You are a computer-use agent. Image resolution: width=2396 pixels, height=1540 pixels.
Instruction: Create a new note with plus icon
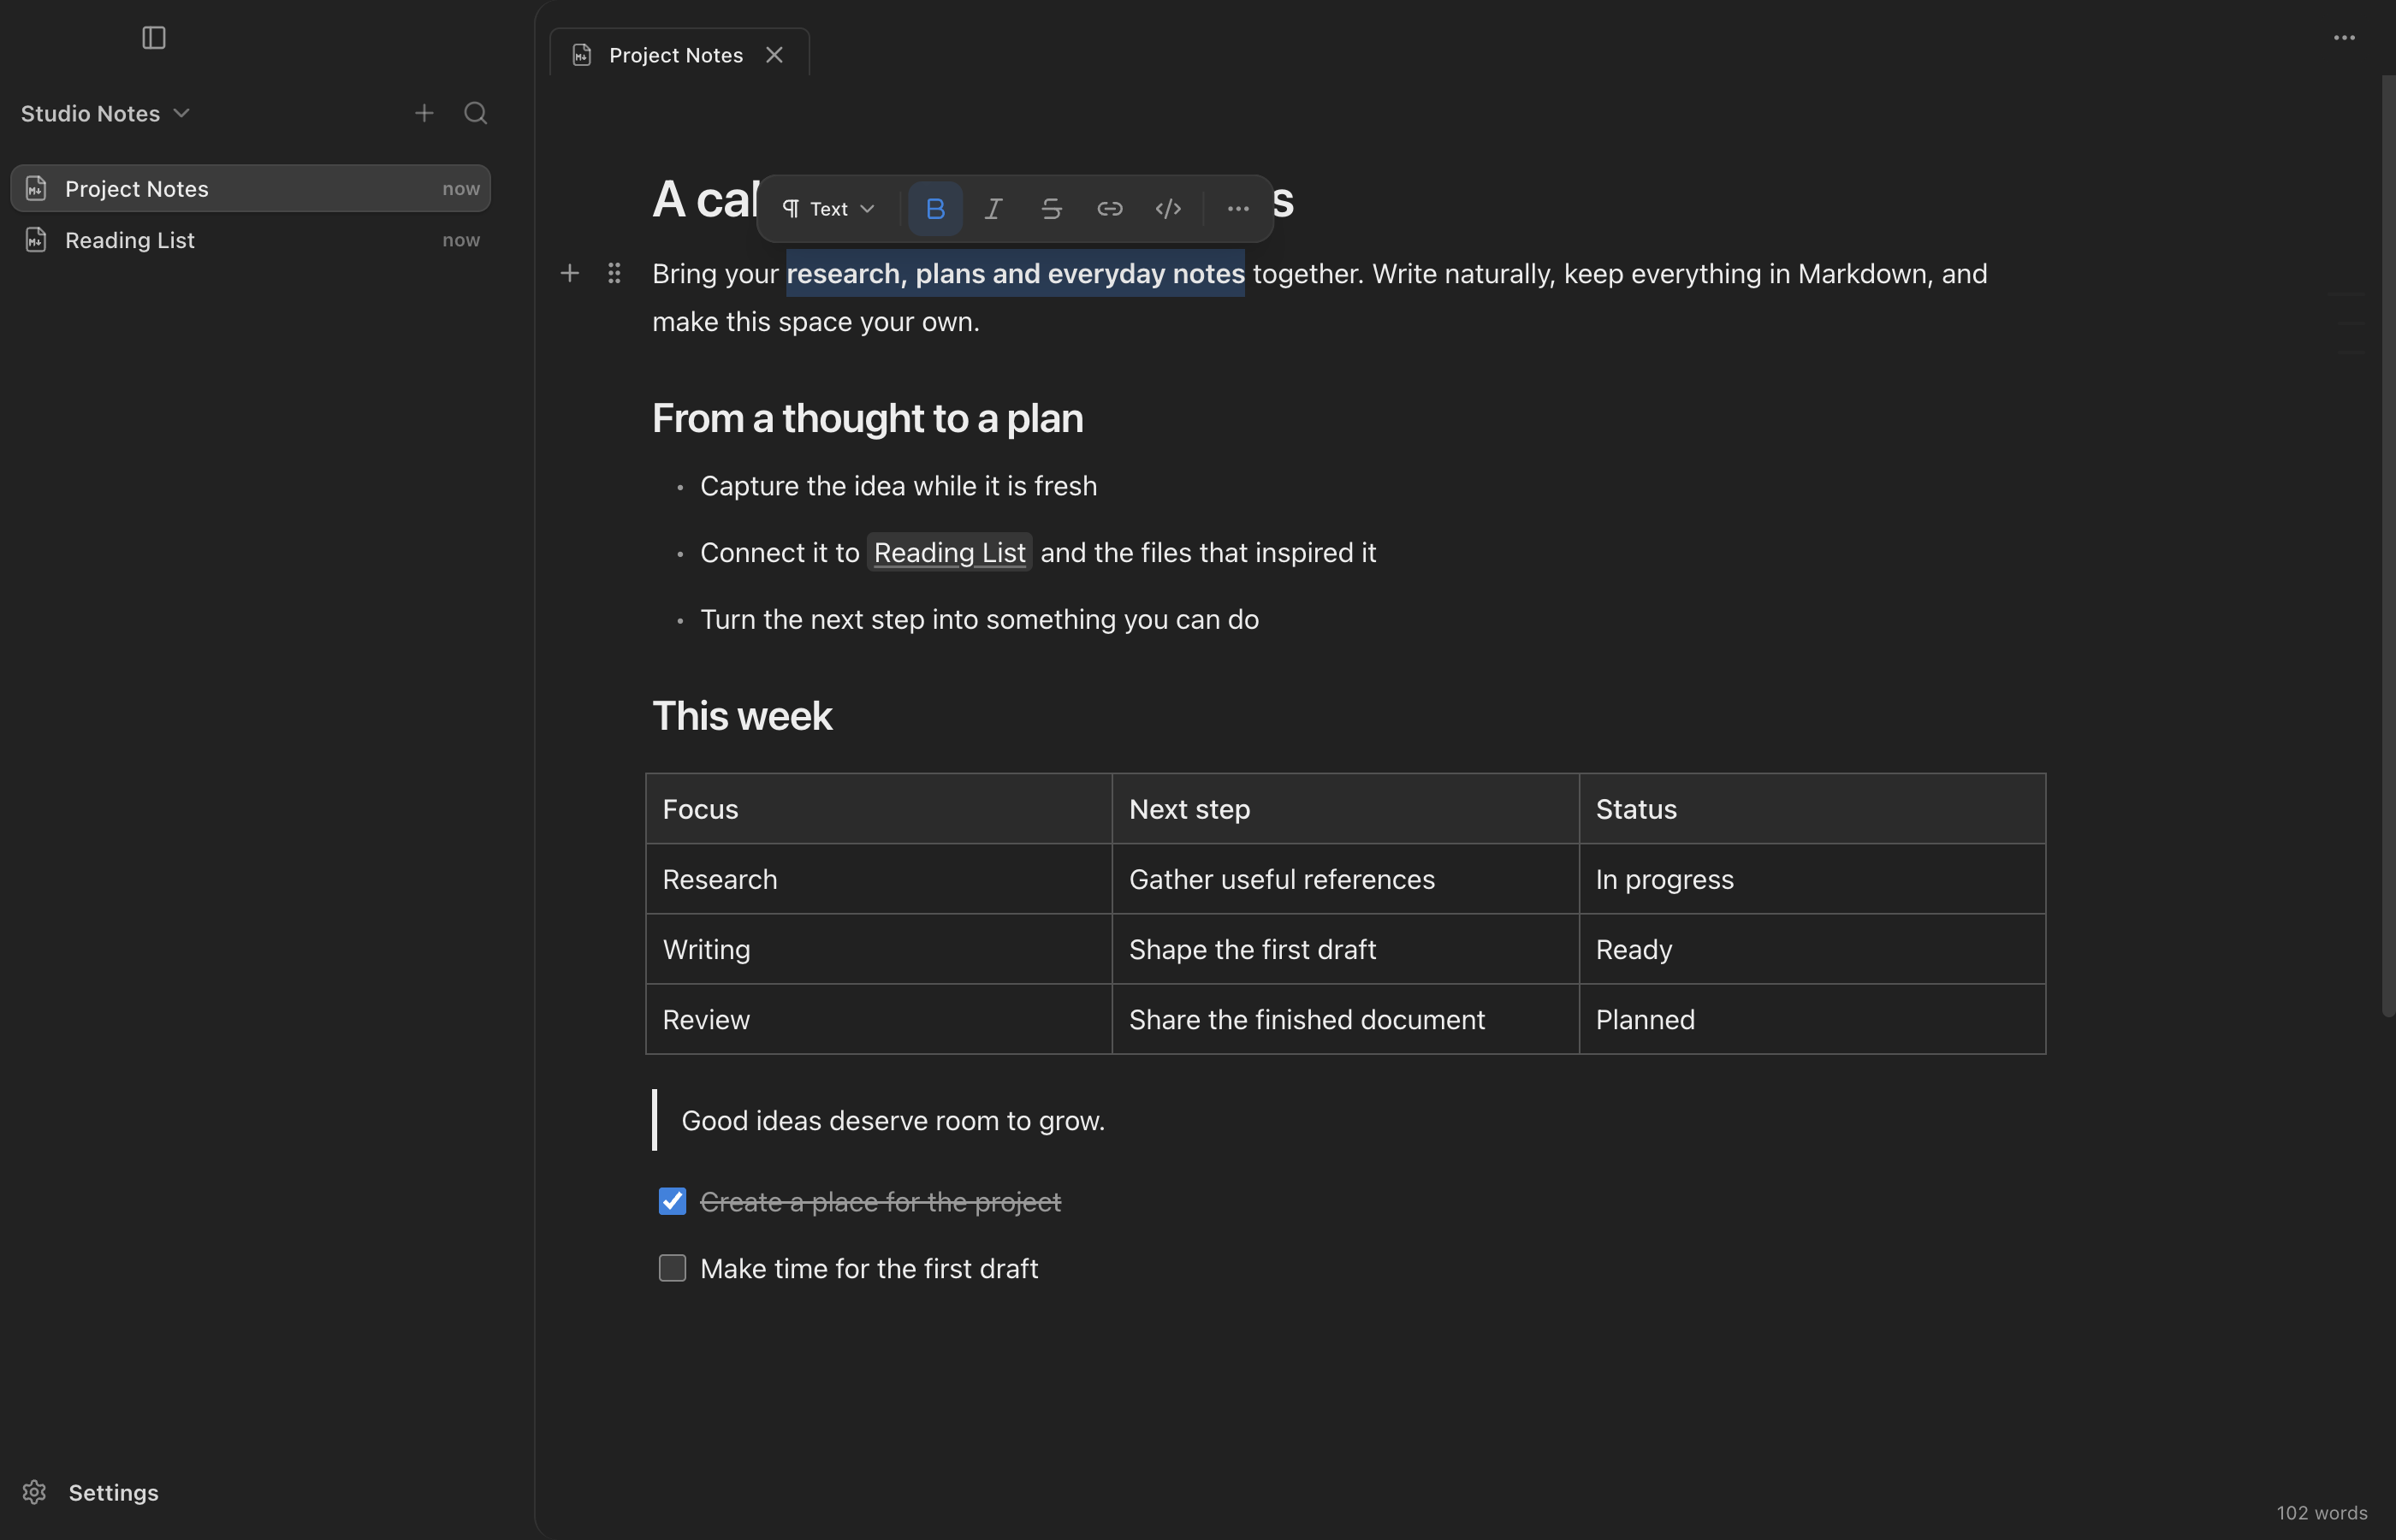pyautogui.click(x=424, y=113)
